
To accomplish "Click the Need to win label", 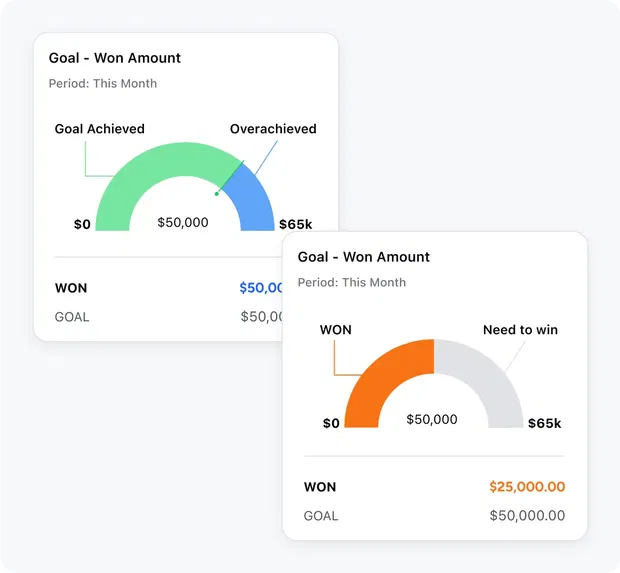I will click(520, 330).
